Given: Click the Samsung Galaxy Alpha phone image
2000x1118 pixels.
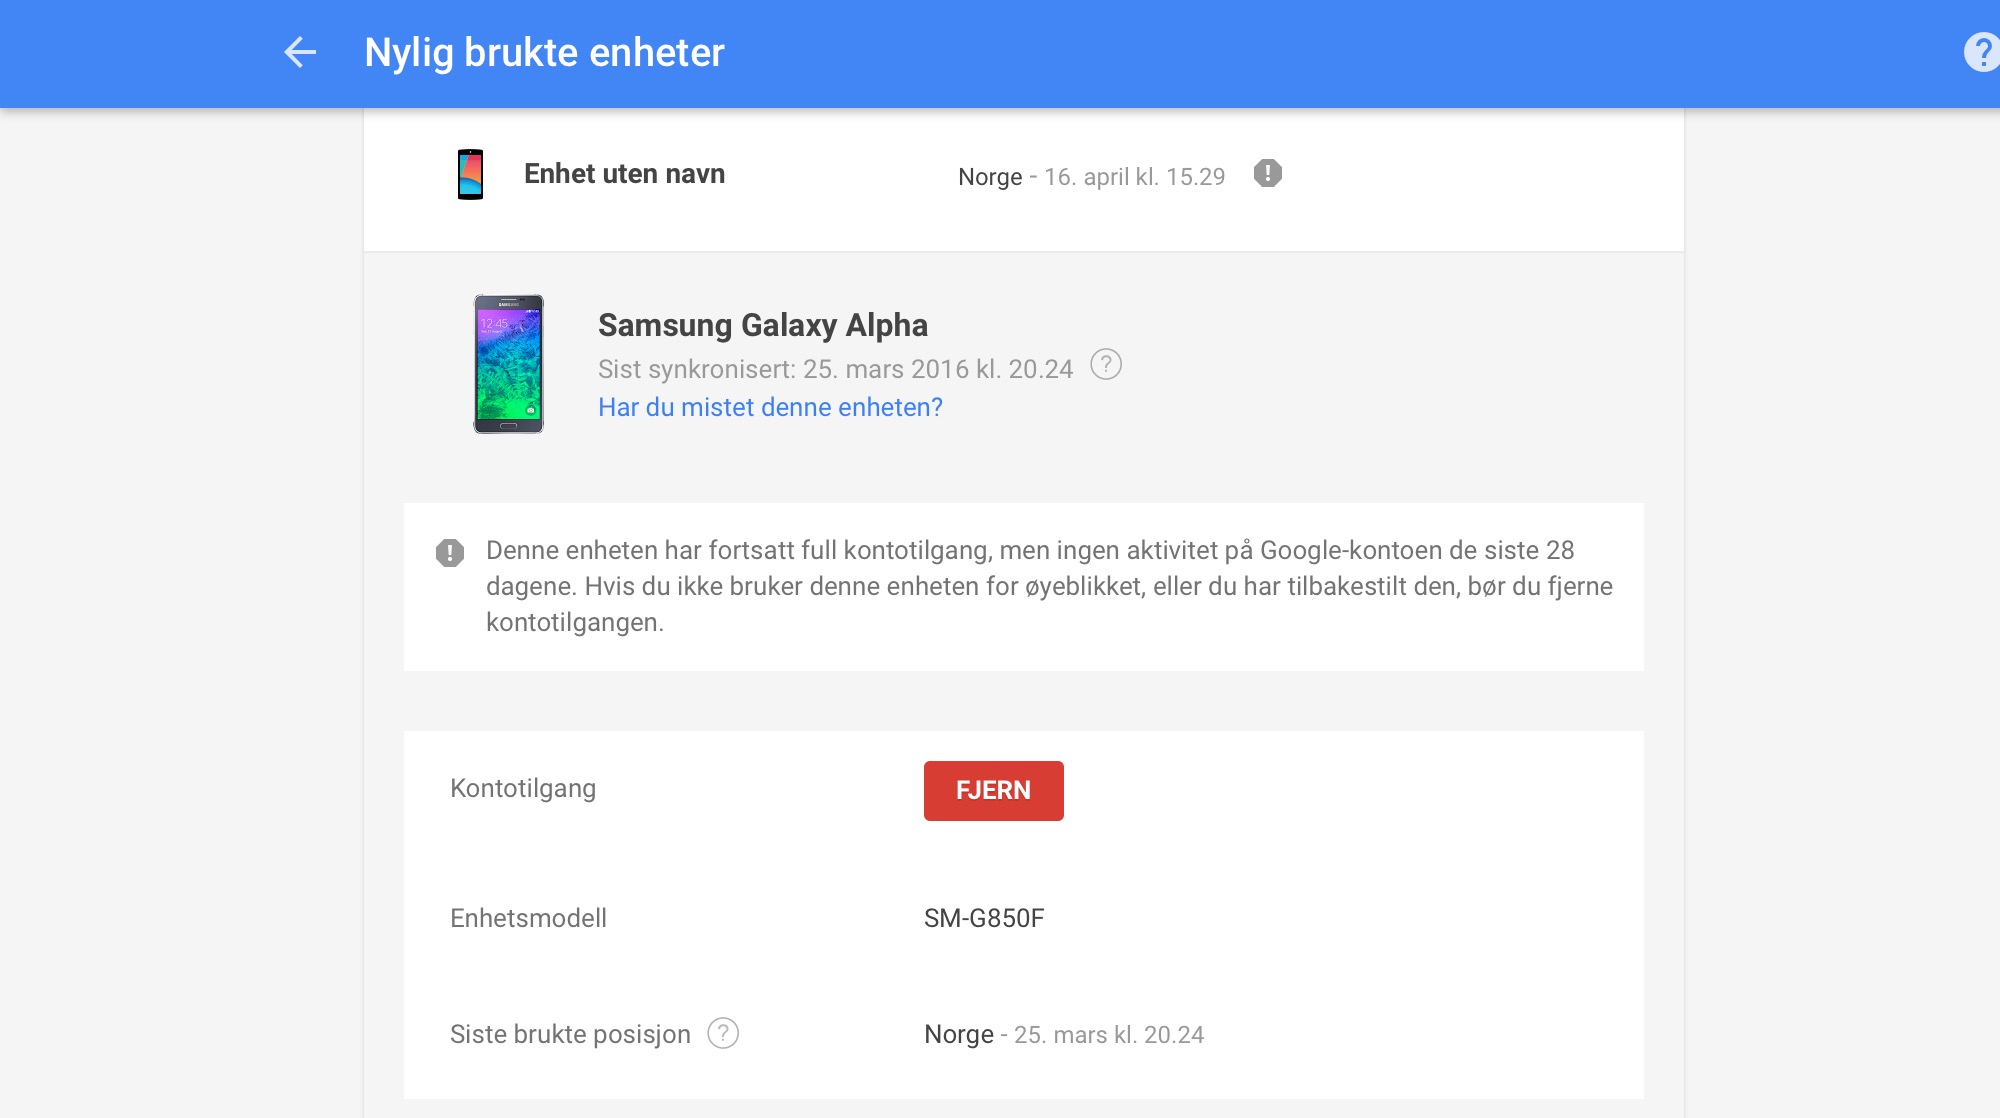Looking at the screenshot, I should [508, 364].
